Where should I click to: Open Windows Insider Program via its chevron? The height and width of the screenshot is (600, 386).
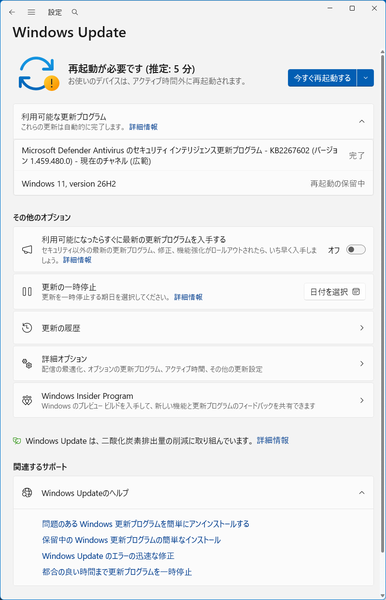[362, 400]
